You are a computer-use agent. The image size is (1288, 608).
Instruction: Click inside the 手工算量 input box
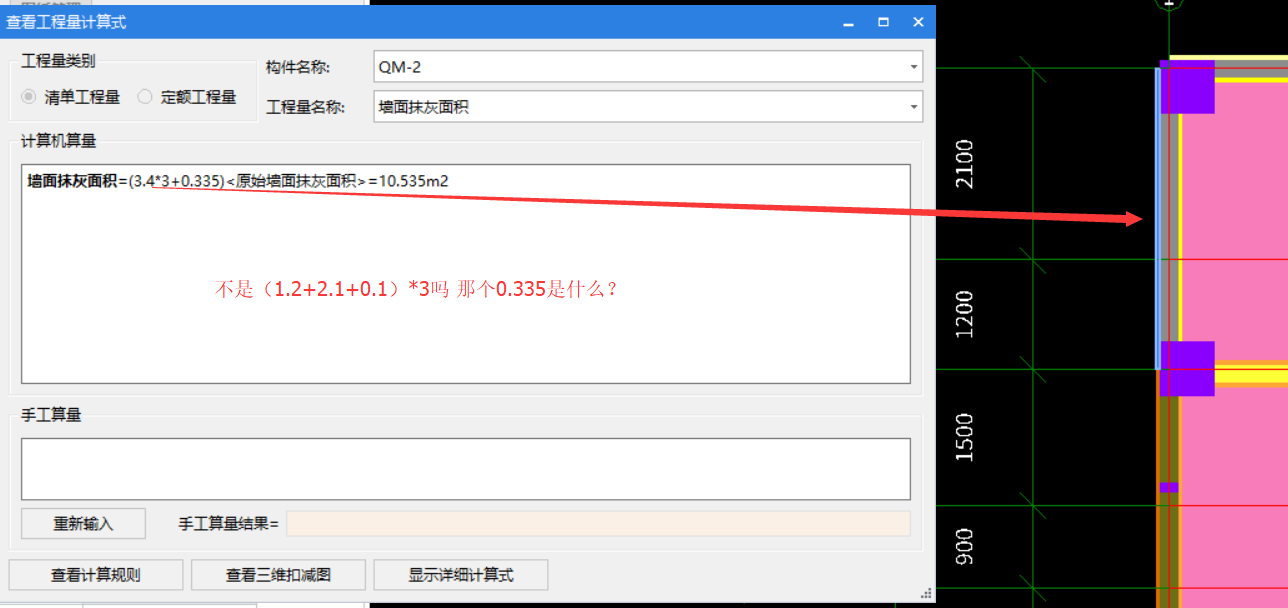[466, 469]
